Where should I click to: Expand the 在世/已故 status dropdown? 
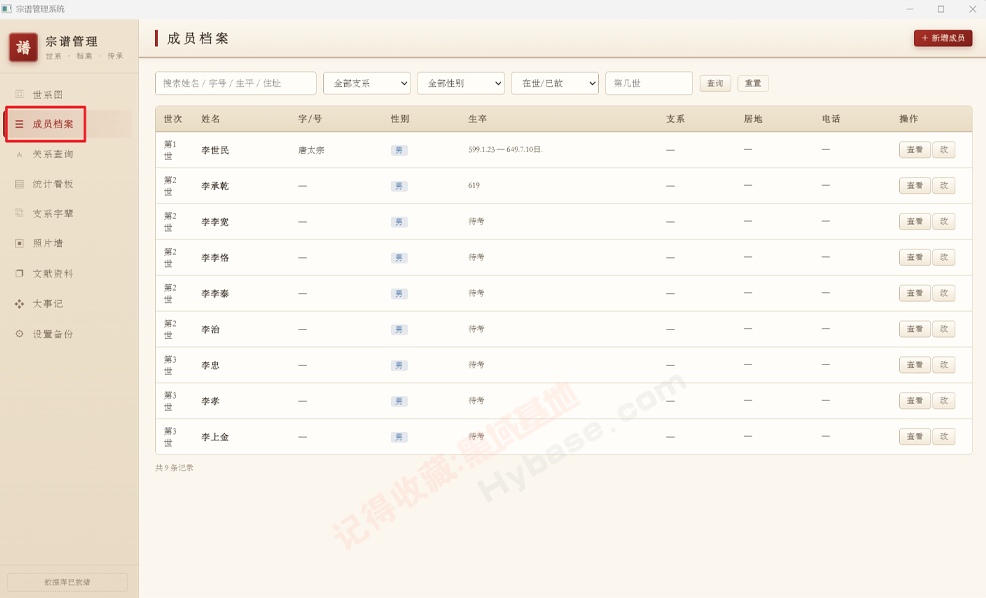coord(555,83)
